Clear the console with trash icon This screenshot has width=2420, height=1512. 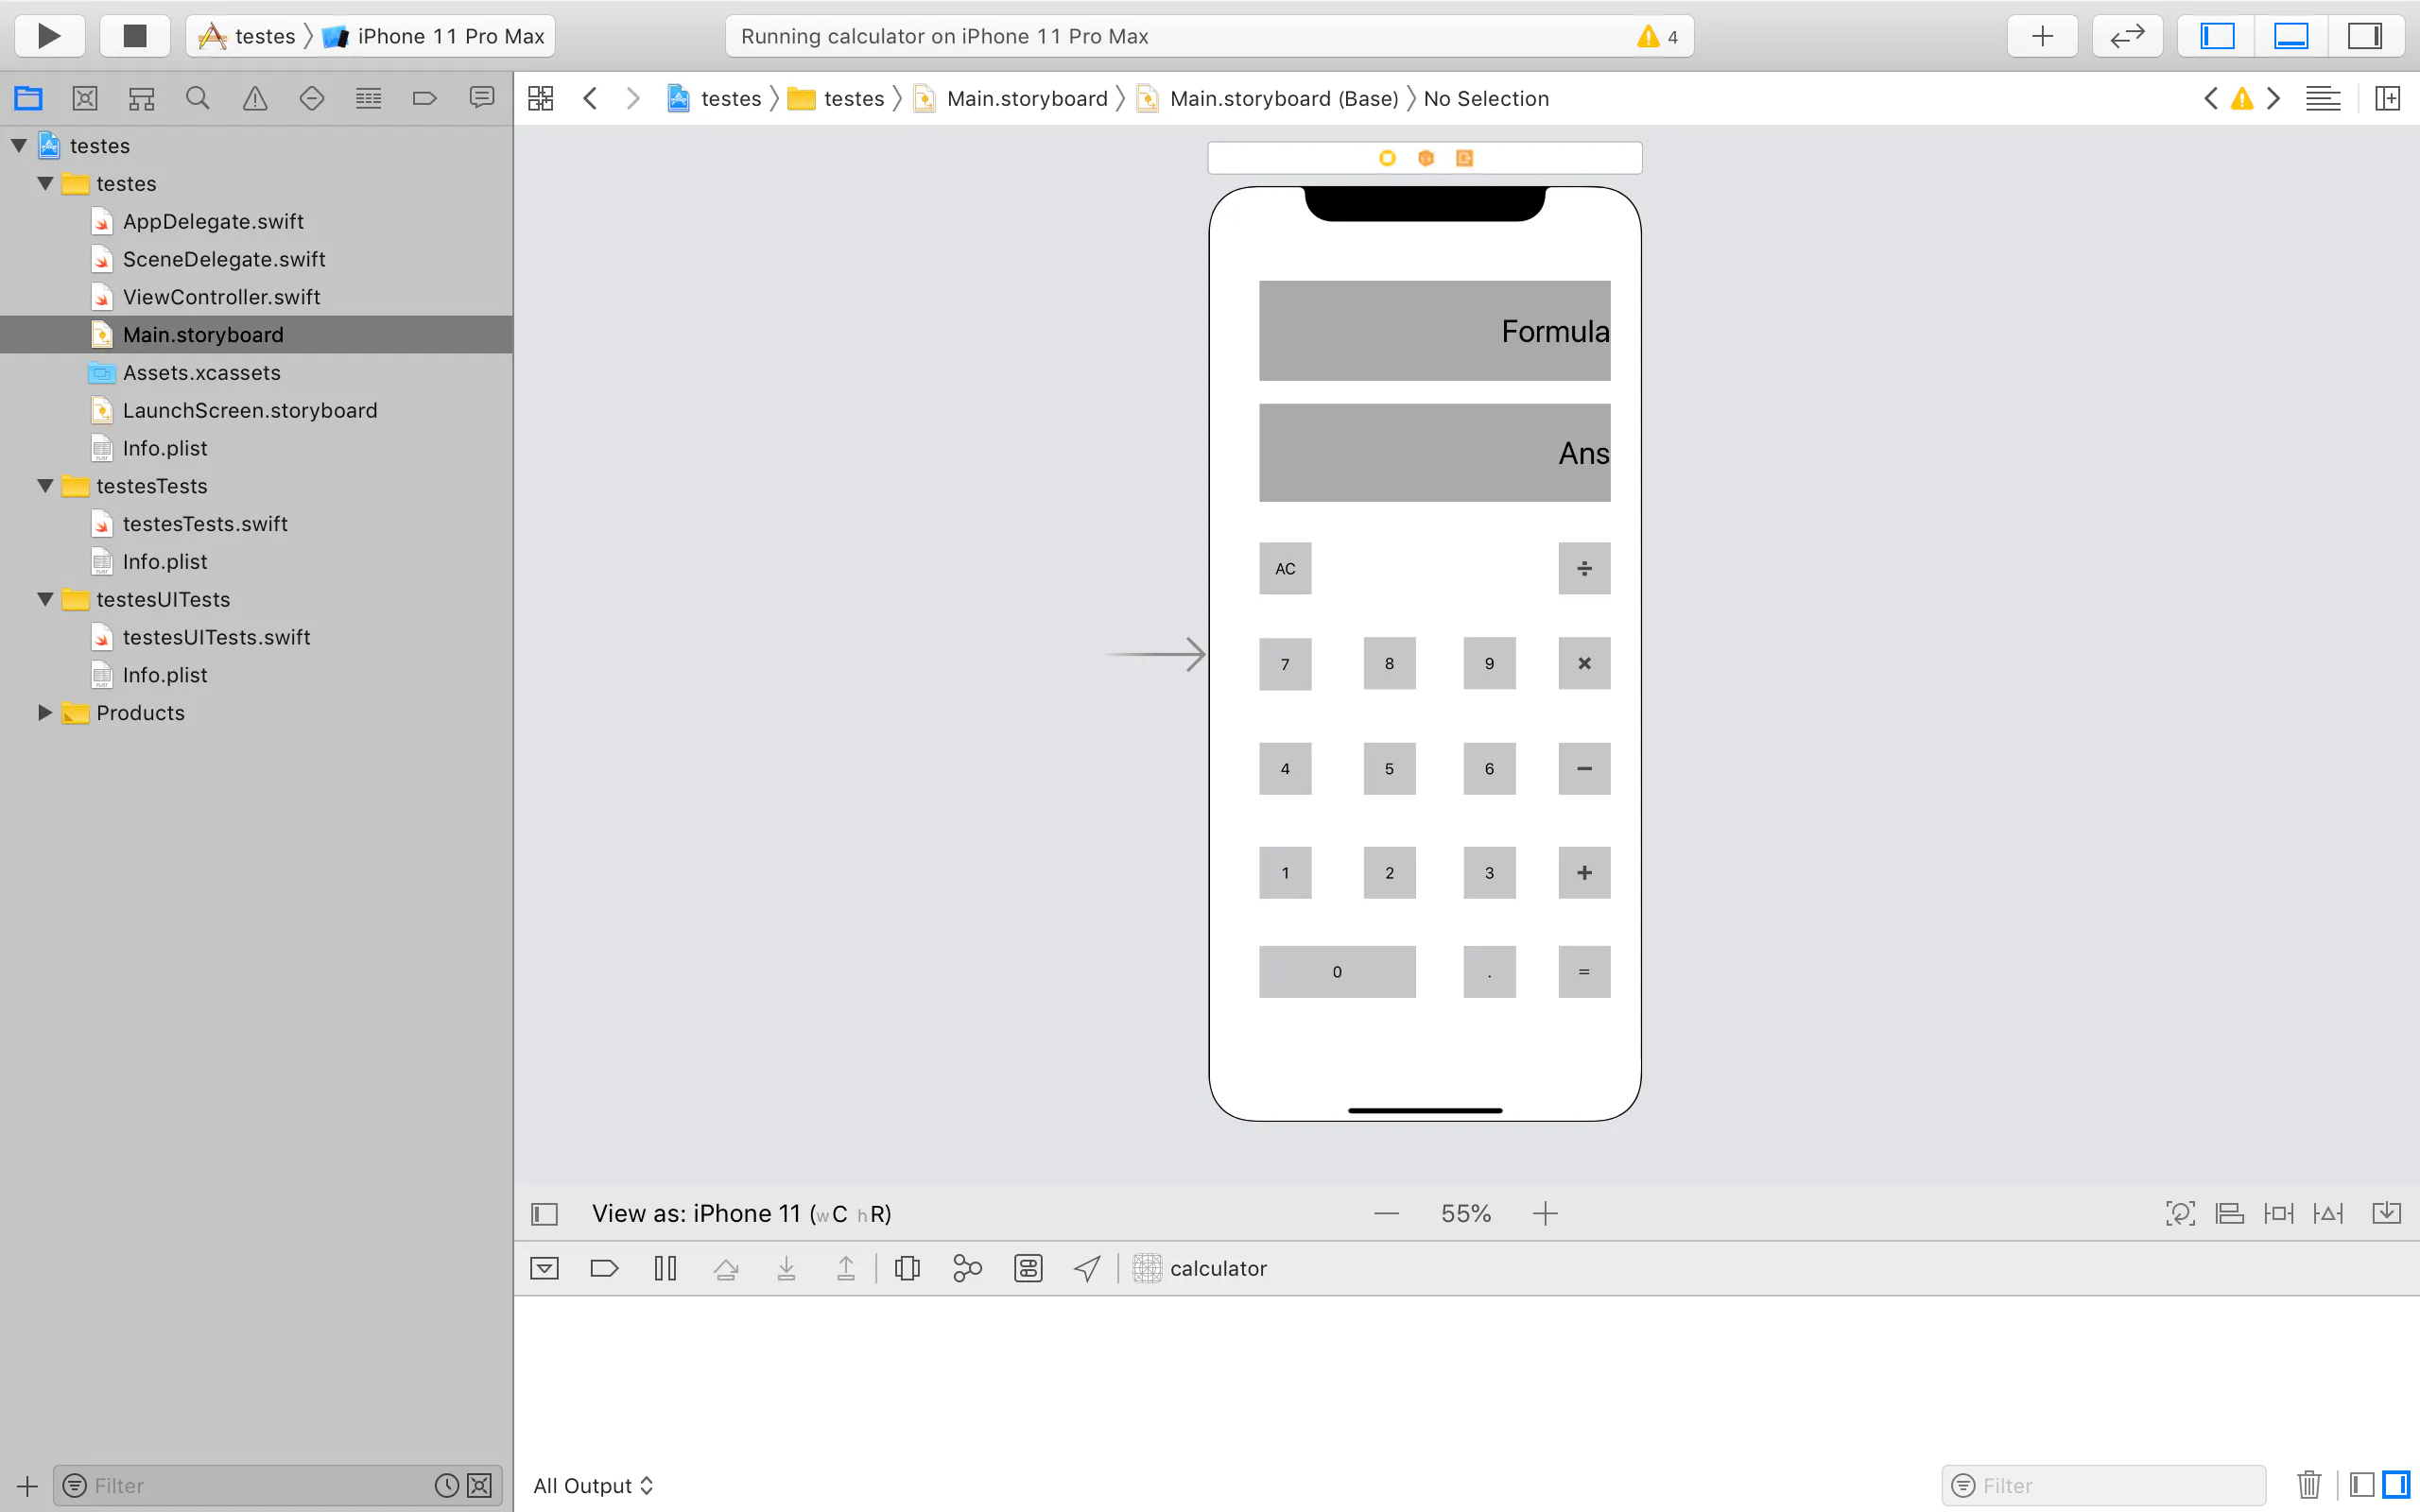click(x=2308, y=1485)
